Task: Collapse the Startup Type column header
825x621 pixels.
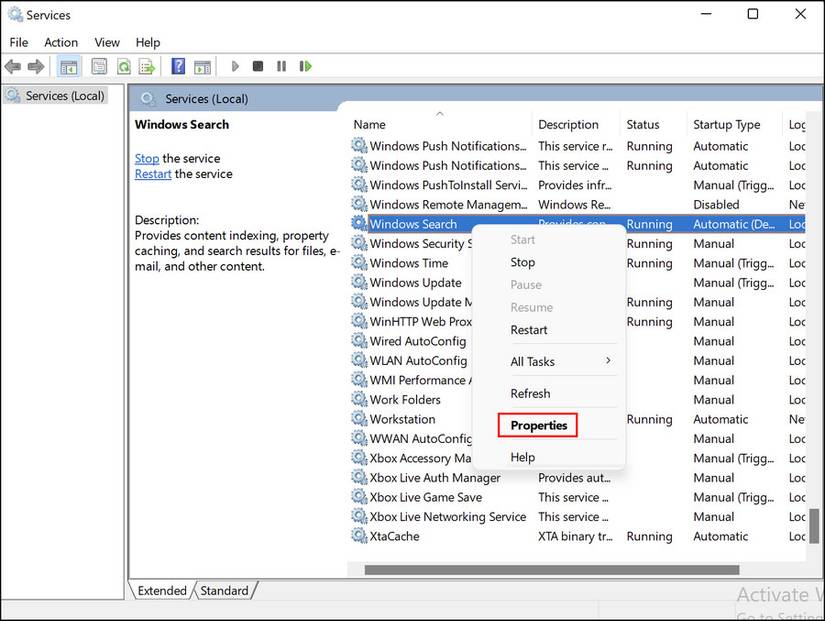Action: coord(730,124)
